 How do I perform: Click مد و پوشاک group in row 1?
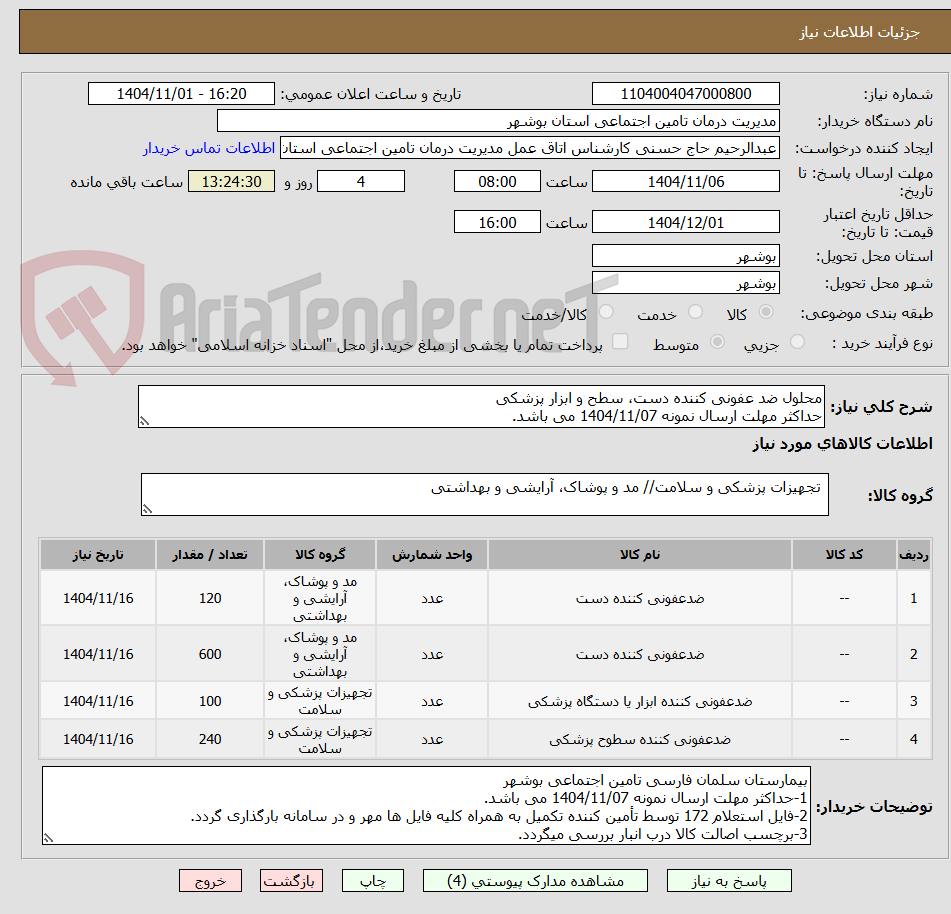(x=320, y=599)
